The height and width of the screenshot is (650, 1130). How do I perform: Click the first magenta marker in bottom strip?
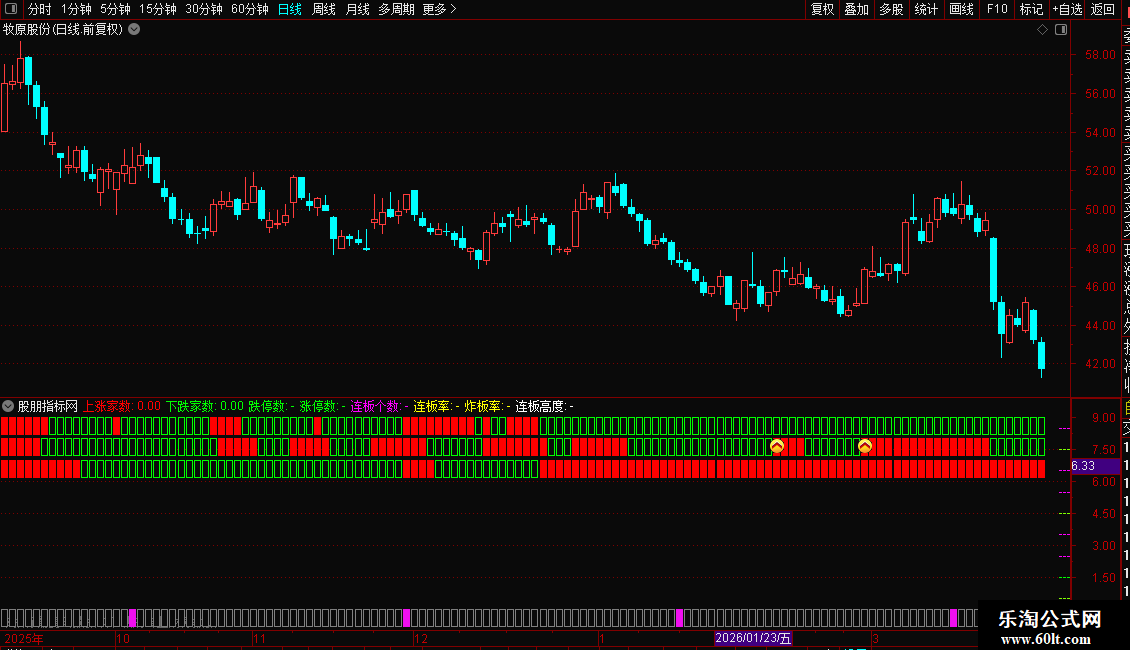tap(132, 618)
